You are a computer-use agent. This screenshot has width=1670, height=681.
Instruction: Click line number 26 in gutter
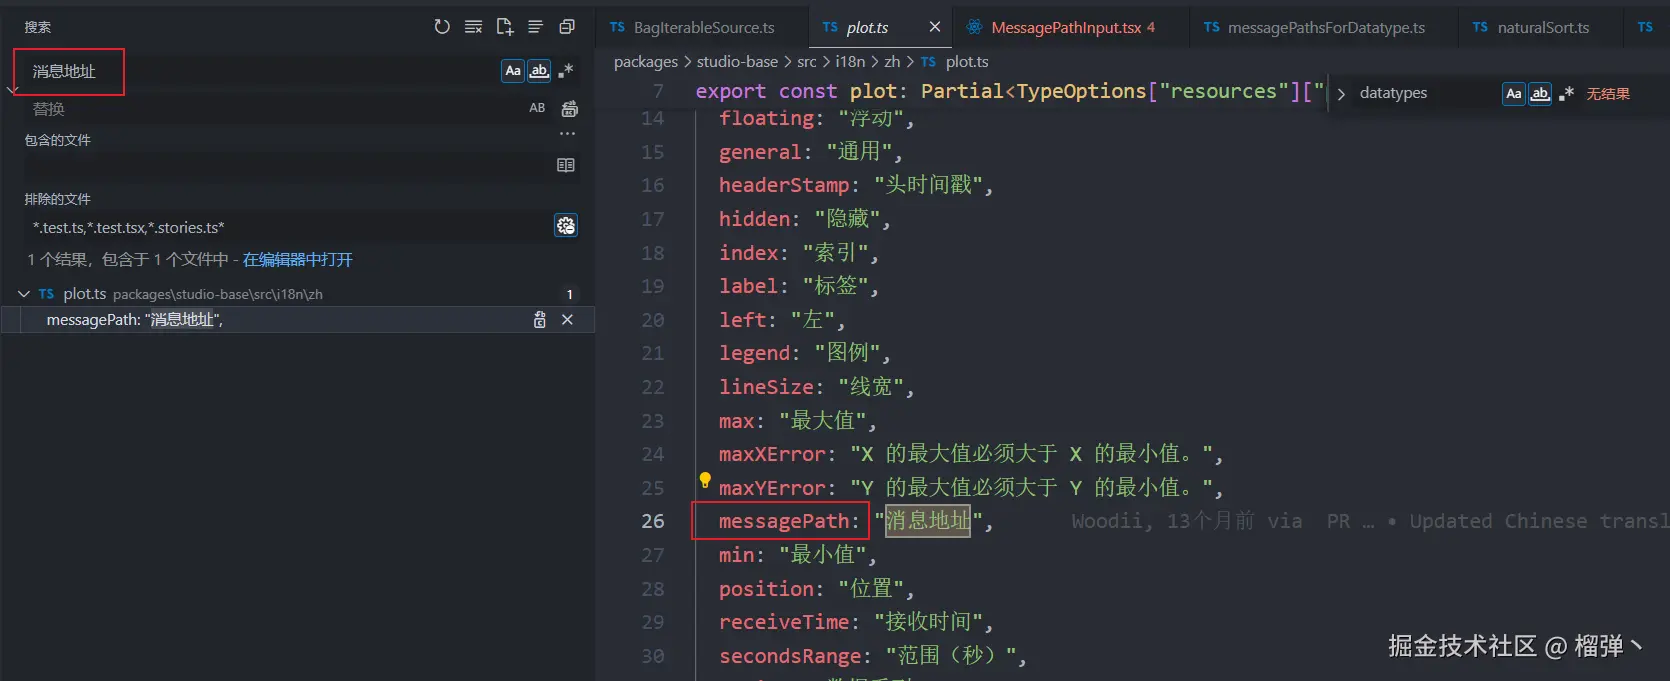pos(653,521)
